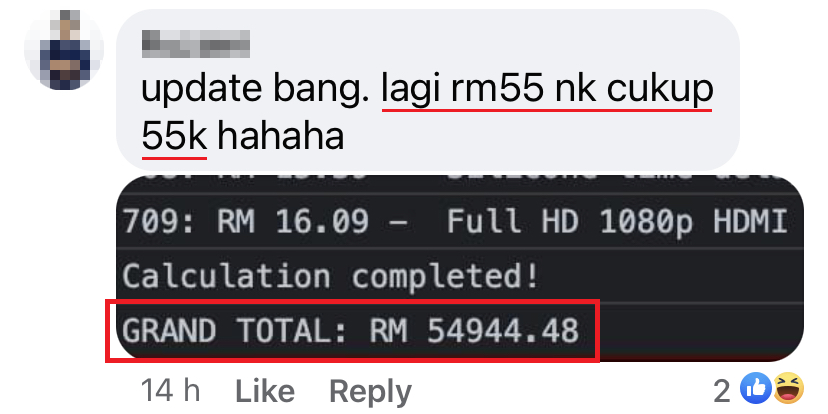The width and height of the screenshot is (828, 414).
Task: Click the laughing haha reaction emoji
Action: point(789,389)
